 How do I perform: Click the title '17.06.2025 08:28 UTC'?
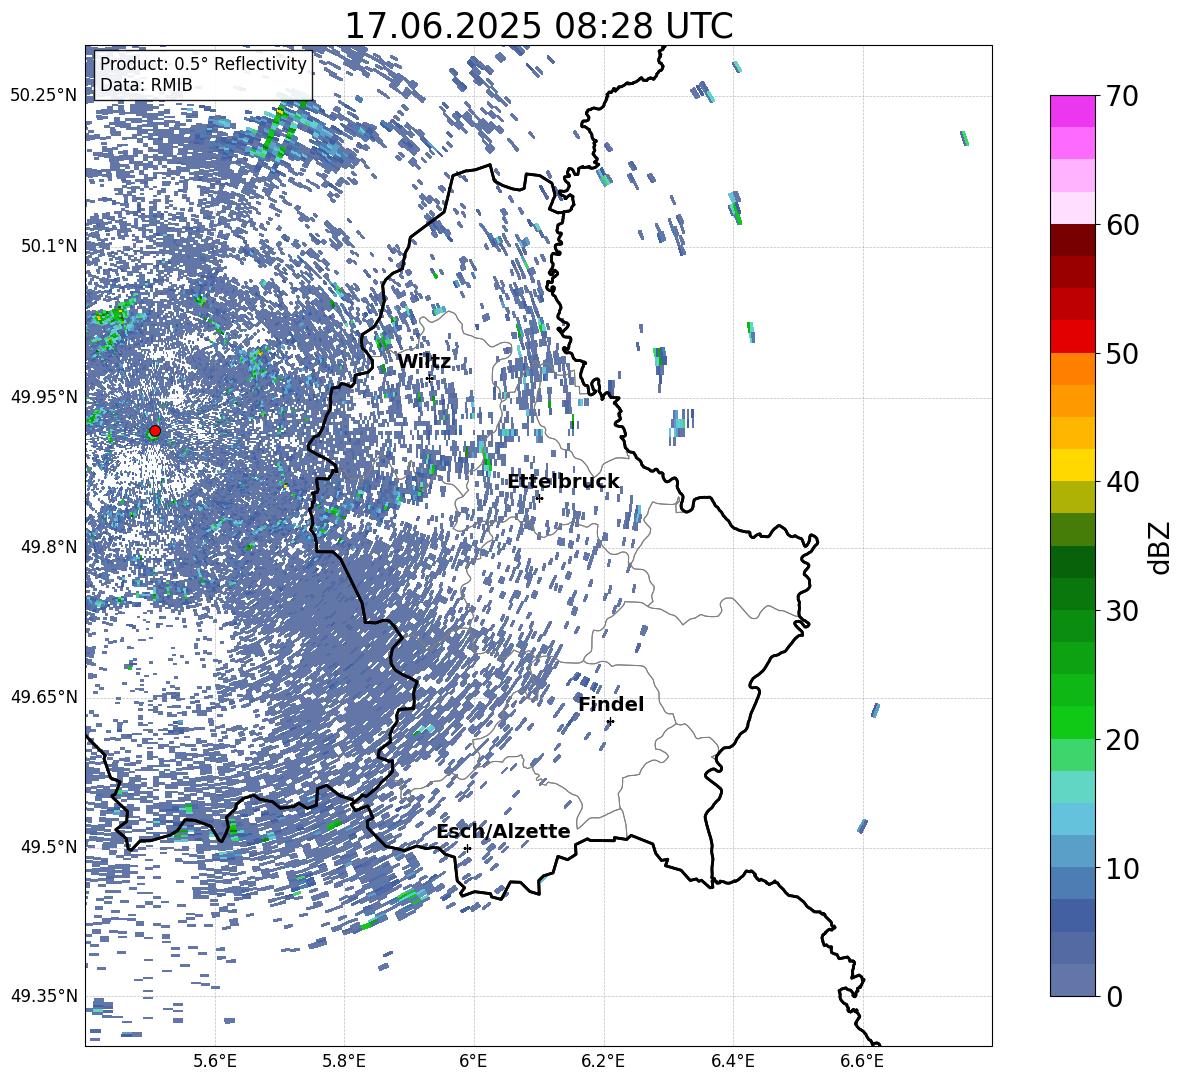pyautogui.click(x=538, y=26)
